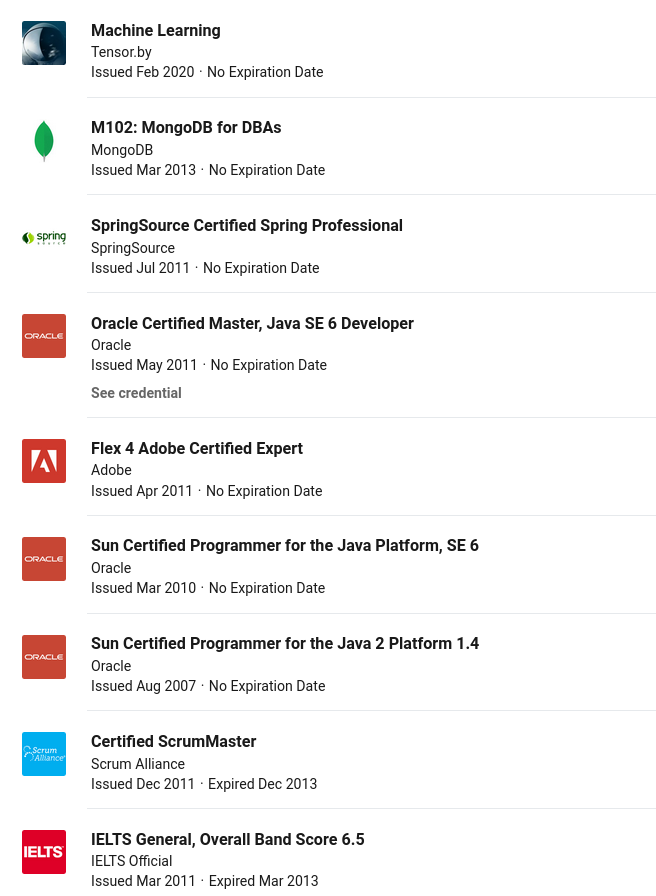Click the MongoDB issuer name
656x896 pixels.
click(122, 150)
